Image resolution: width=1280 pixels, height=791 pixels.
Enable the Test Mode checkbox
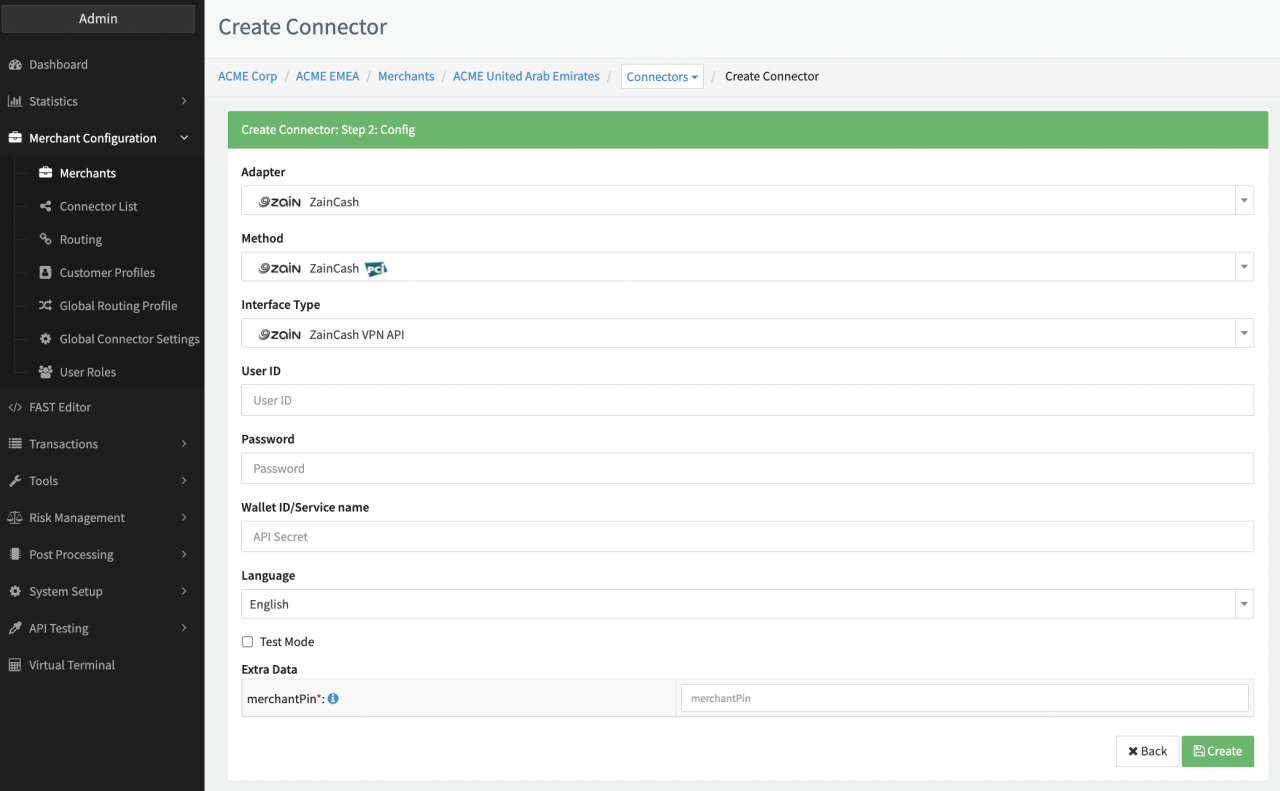247,642
